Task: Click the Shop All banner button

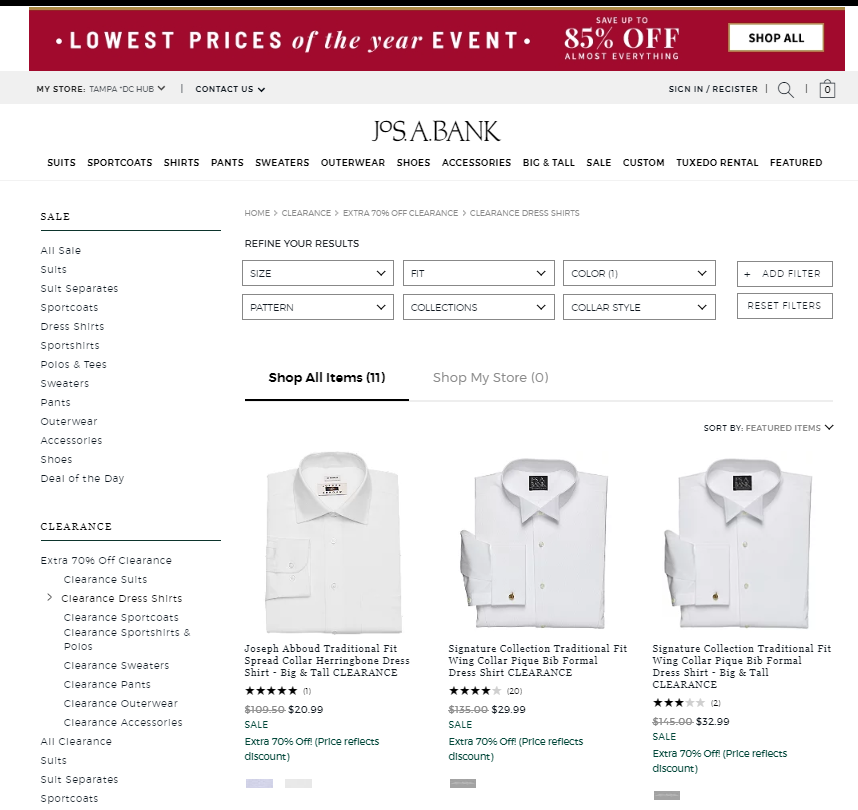Action: (775, 38)
